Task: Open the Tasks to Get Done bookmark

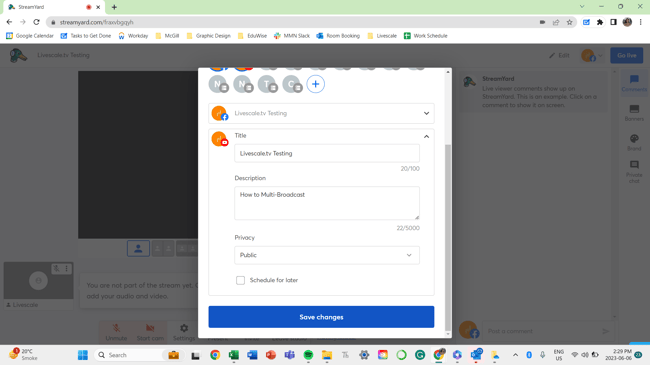Action: click(x=86, y=36)
